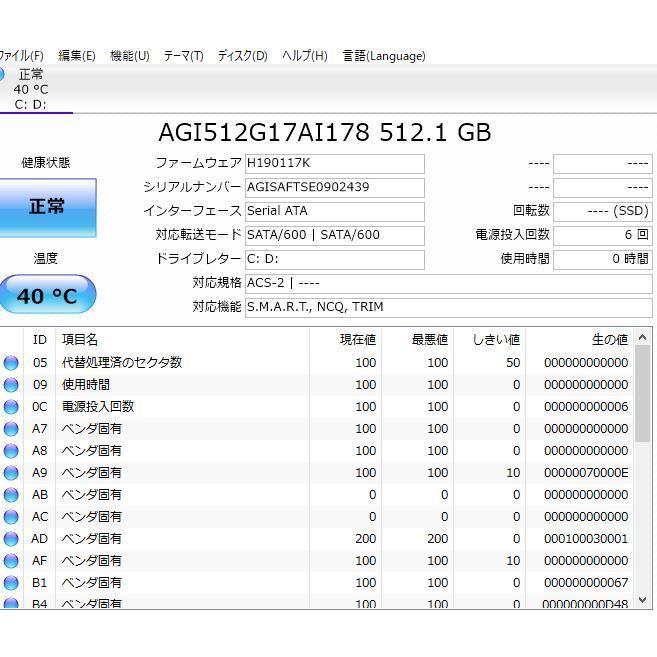This screenshot has width=657, height=657.
Task: Open the テーマ(T) menu
Action: pyautogui.click(x=183, y=56)
